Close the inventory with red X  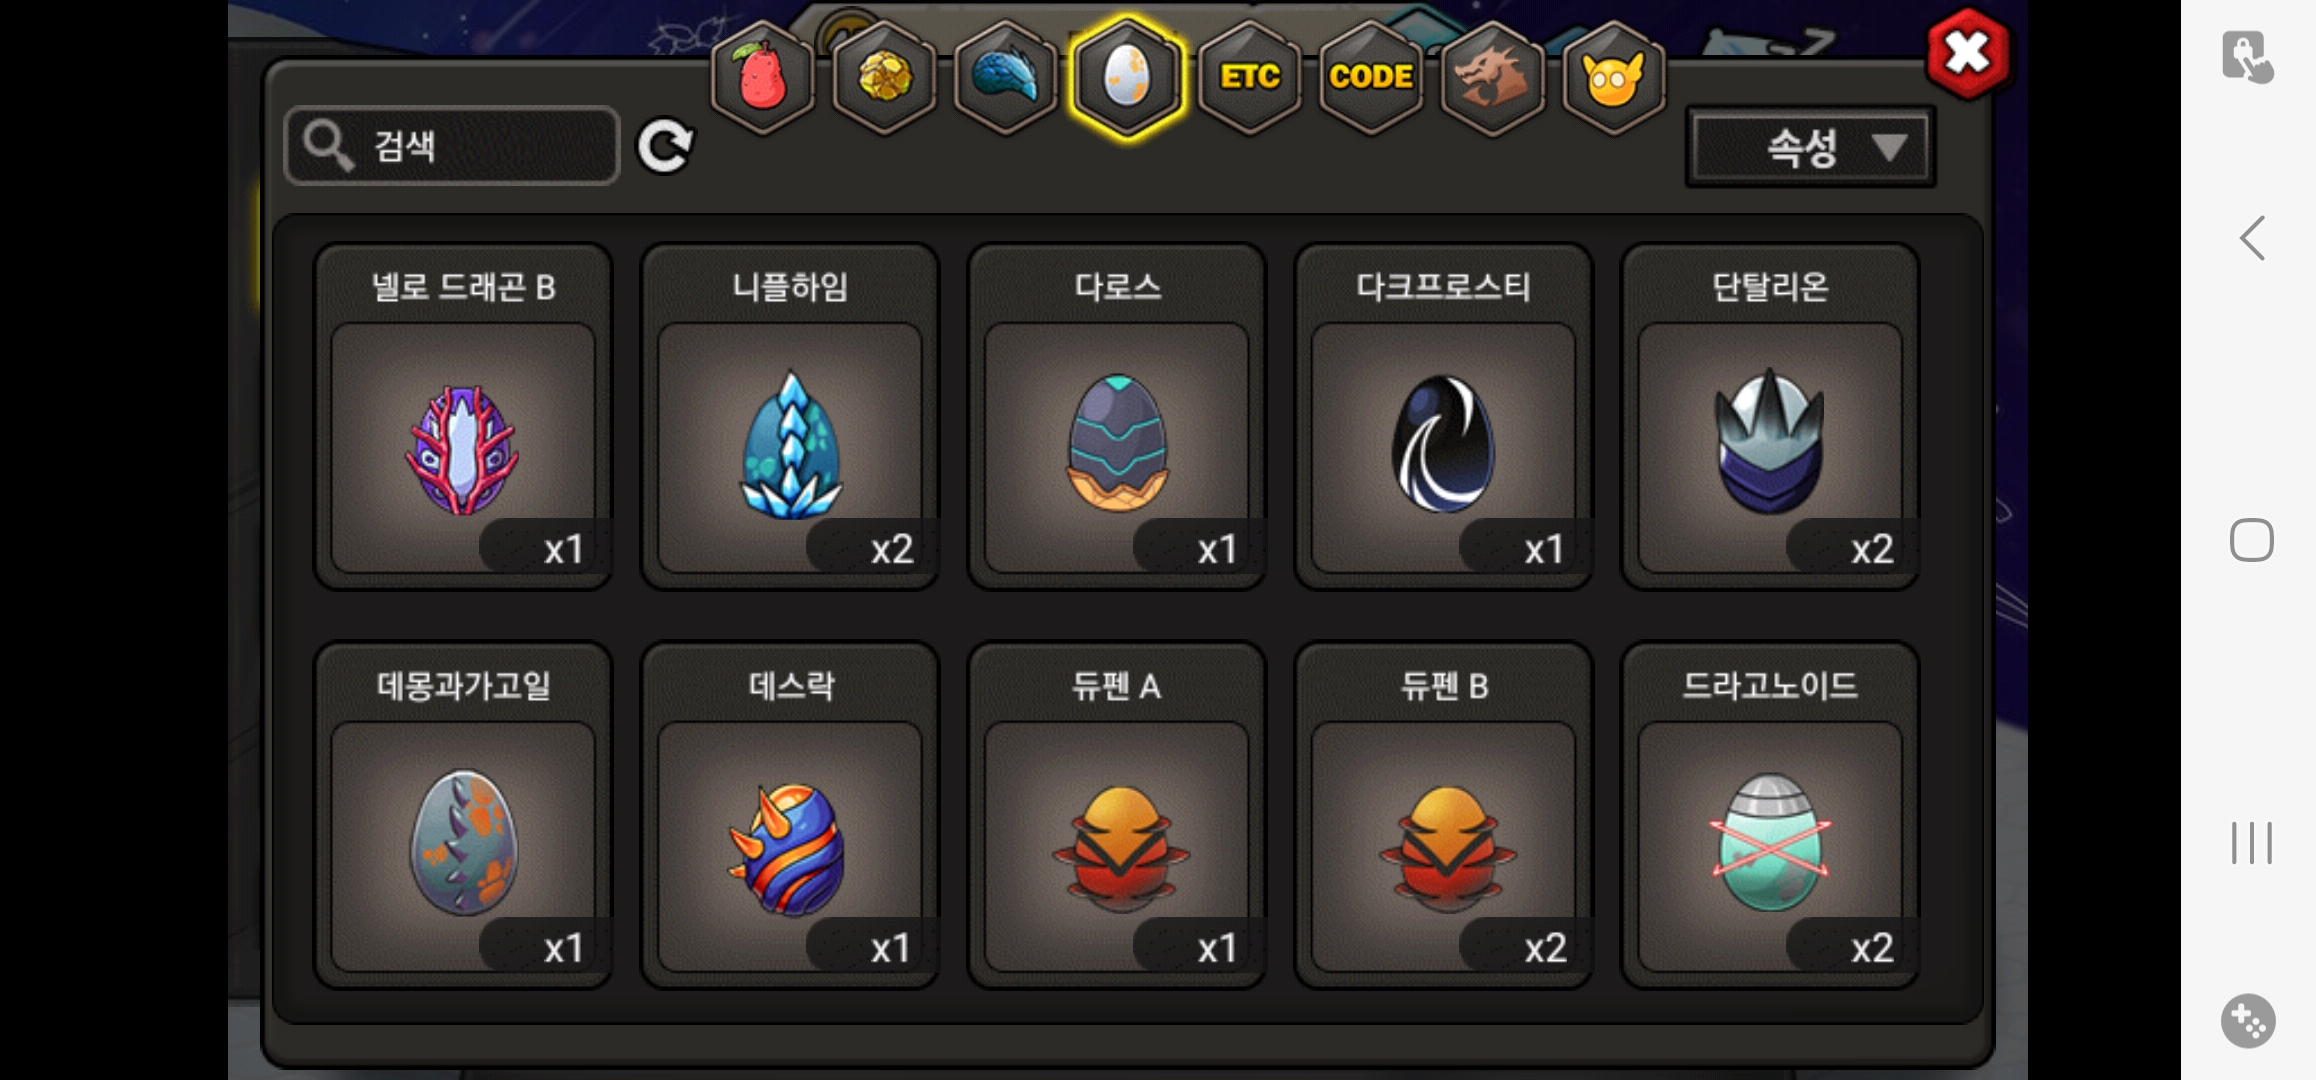[1967, 53]
